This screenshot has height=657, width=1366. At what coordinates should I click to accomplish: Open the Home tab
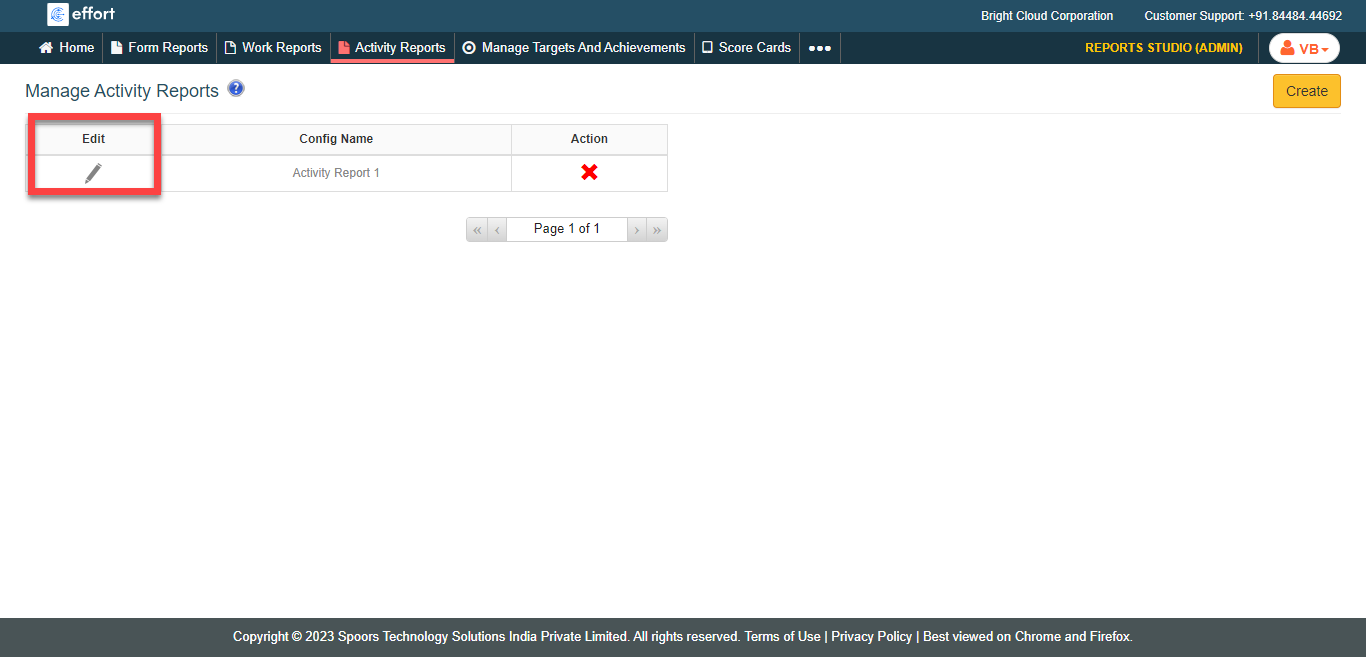point(67,48)
